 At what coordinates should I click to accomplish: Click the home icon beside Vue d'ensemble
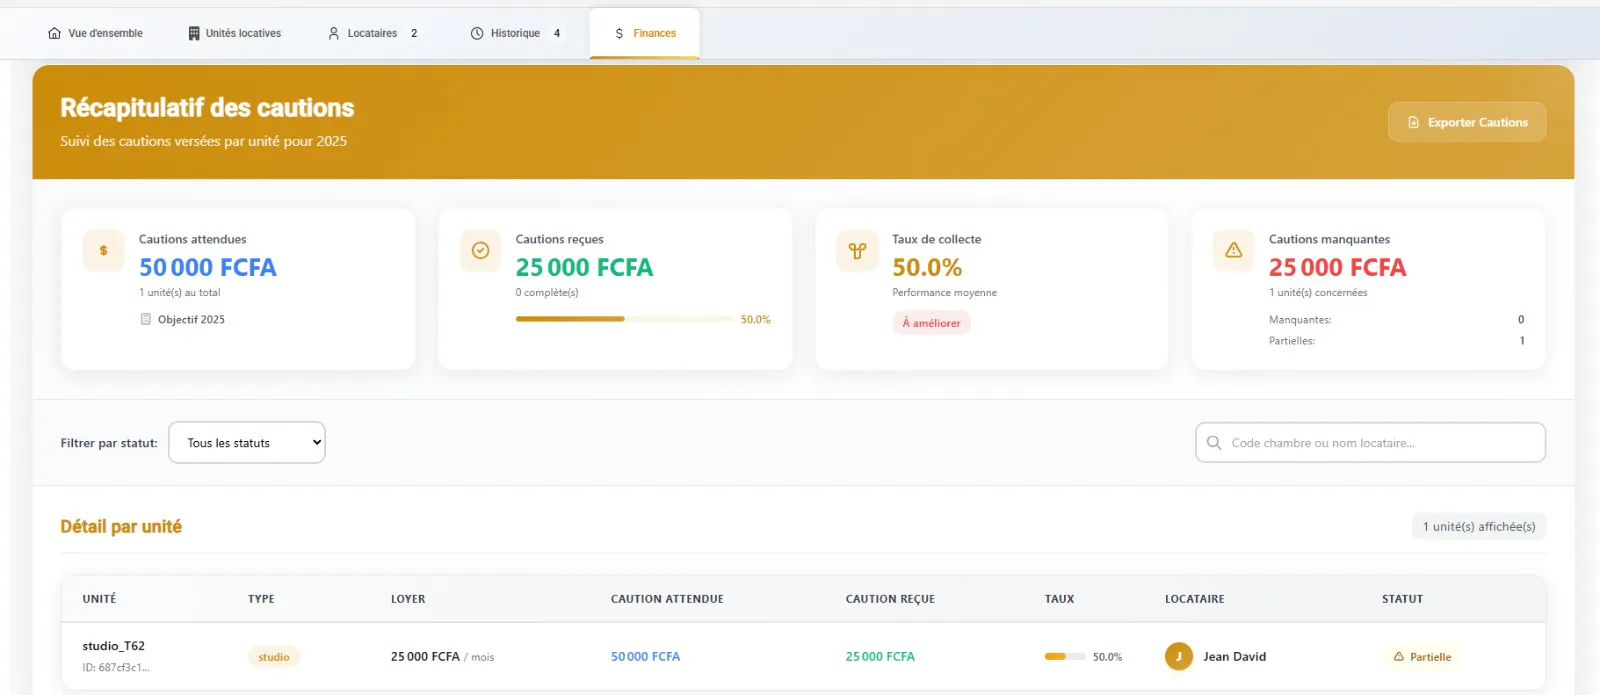tap(54, 33)
